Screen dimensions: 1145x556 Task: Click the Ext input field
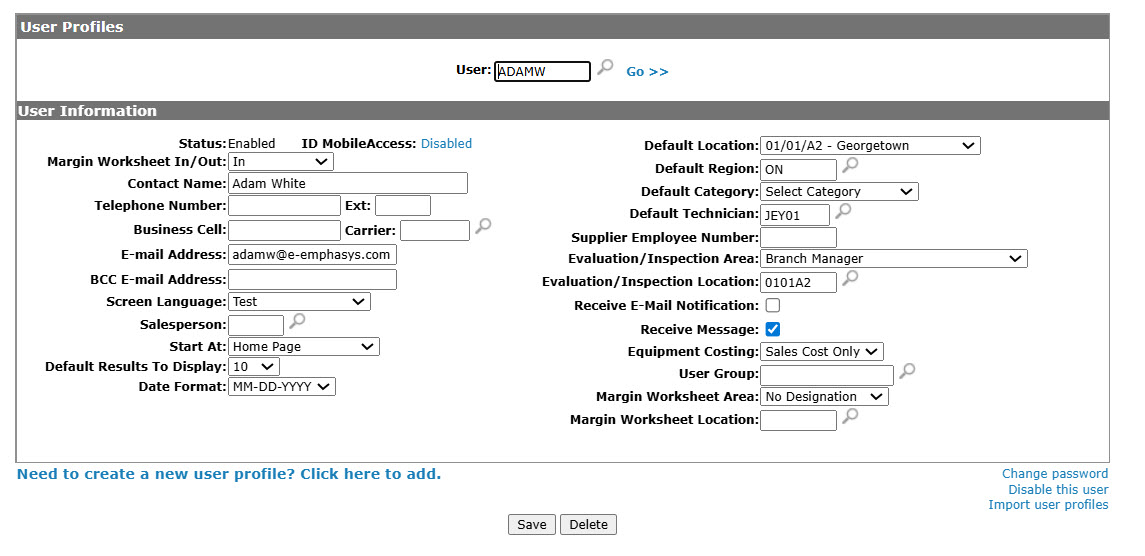[x=403, y=205]
